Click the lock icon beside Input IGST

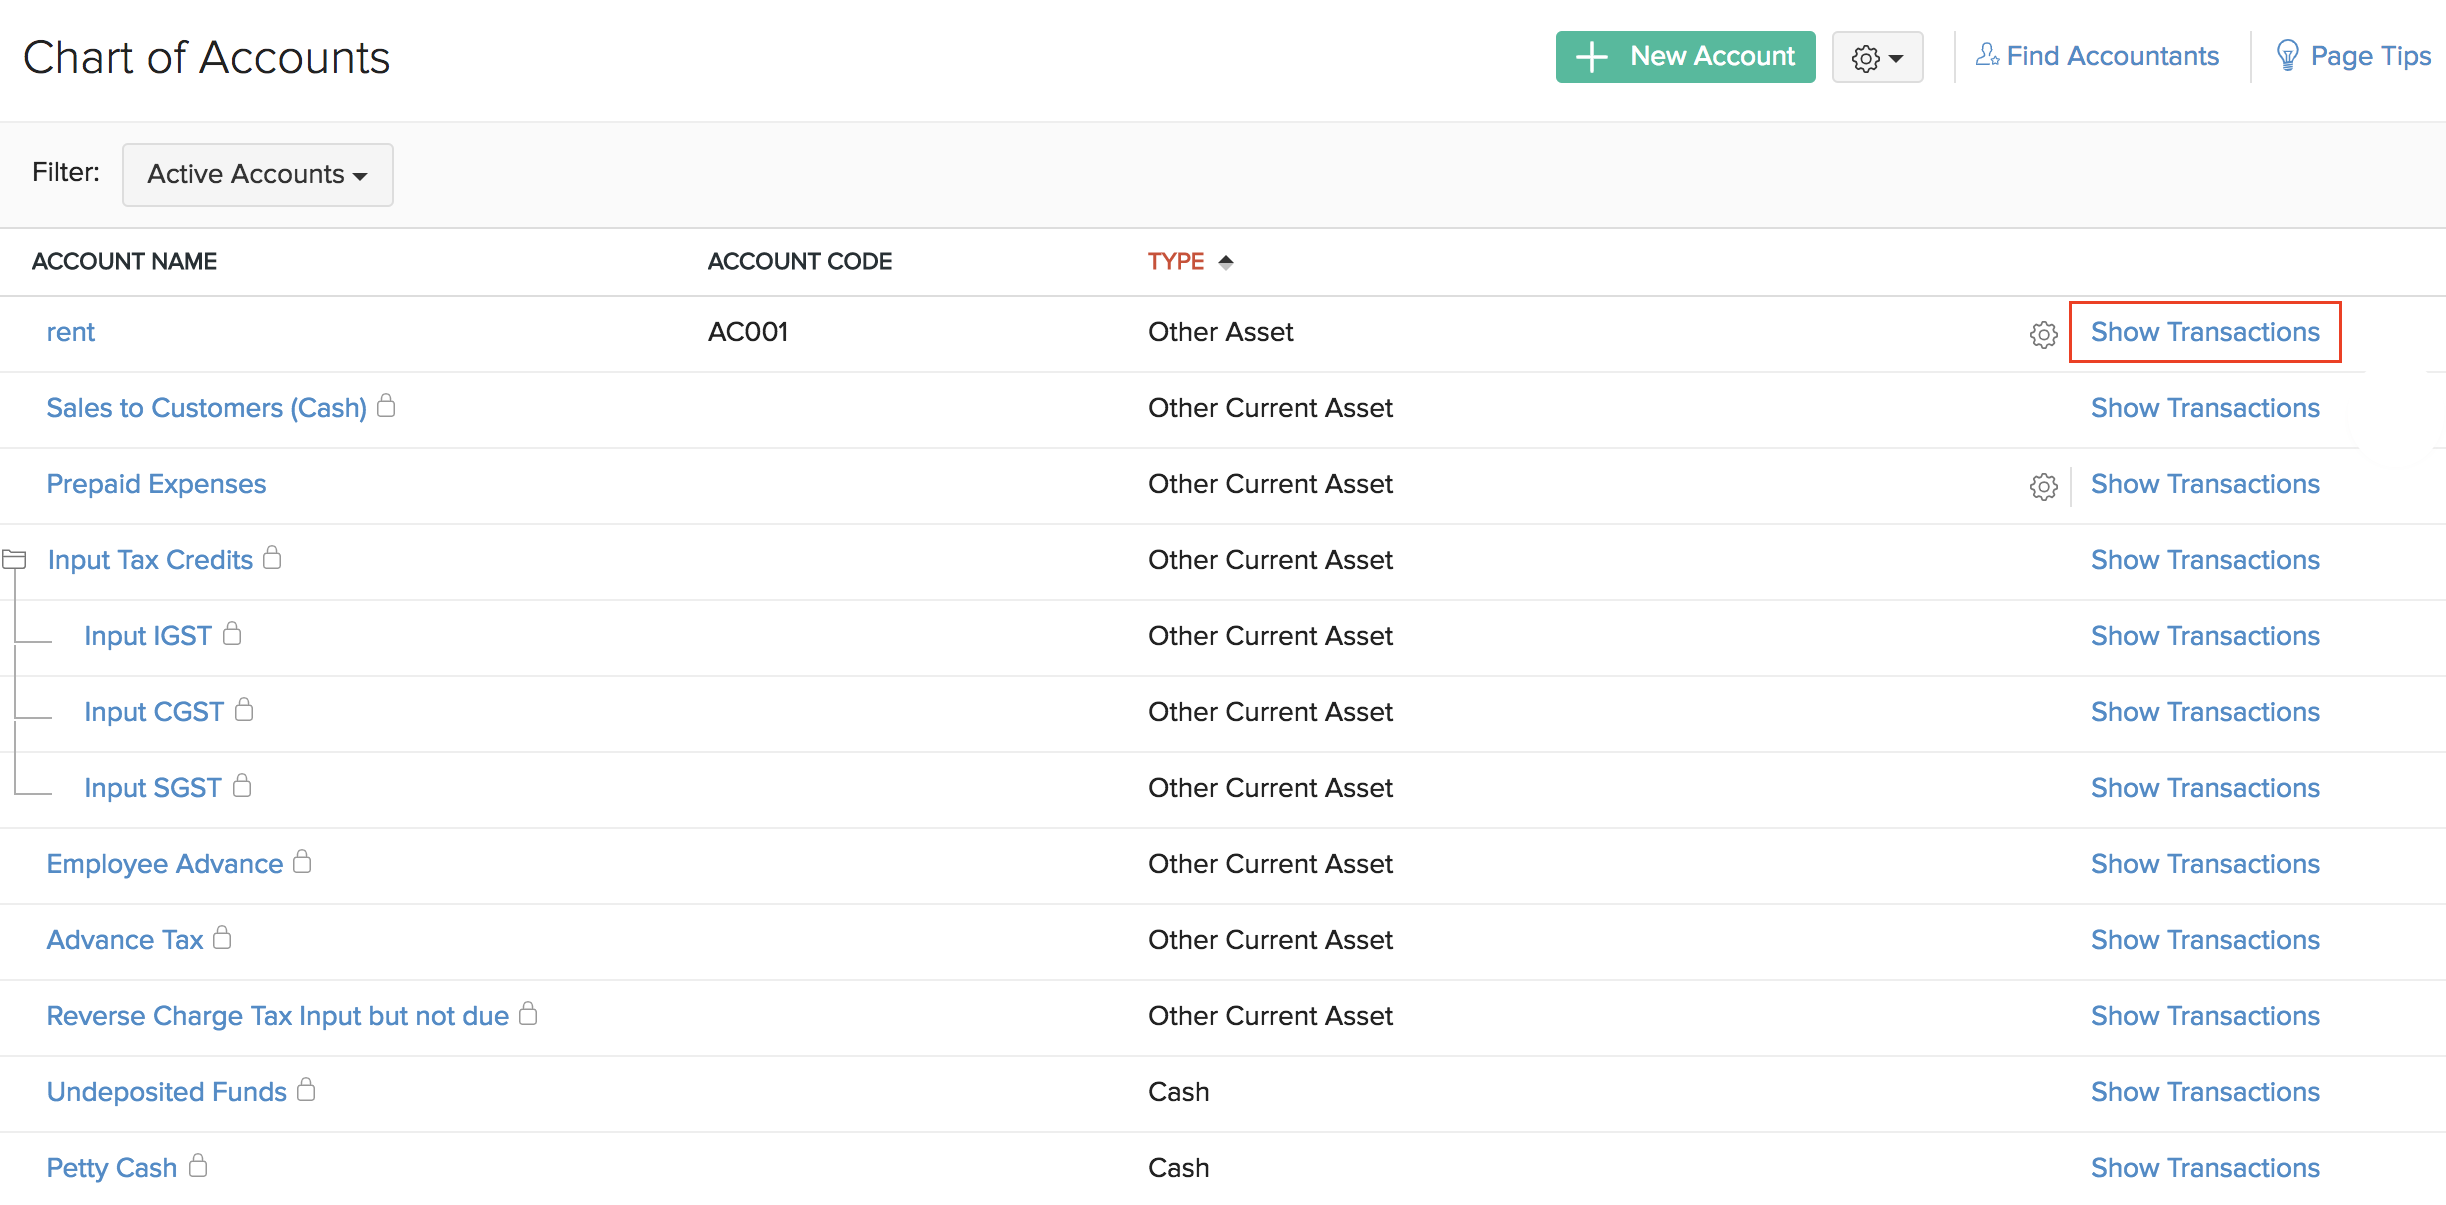232,633
